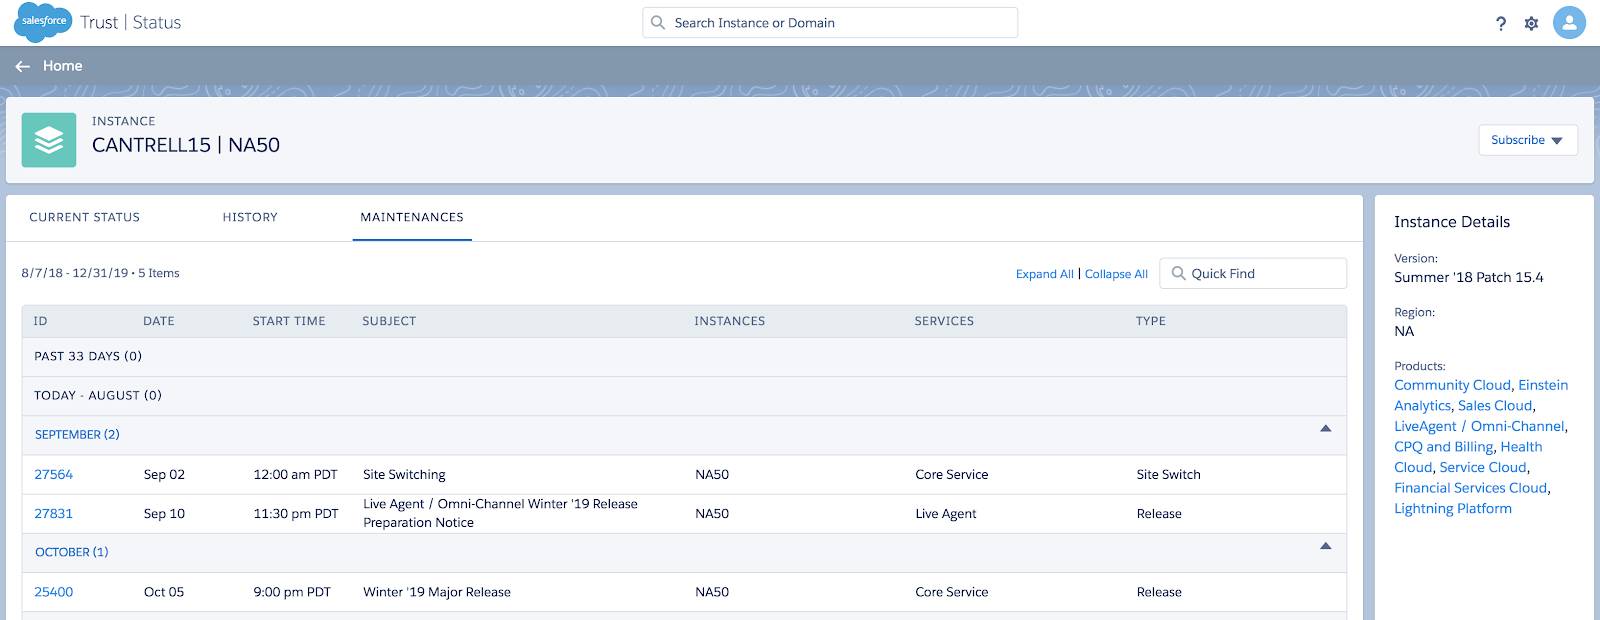
Task: Click the START TIME column header
Action: (x=289, y=321)
